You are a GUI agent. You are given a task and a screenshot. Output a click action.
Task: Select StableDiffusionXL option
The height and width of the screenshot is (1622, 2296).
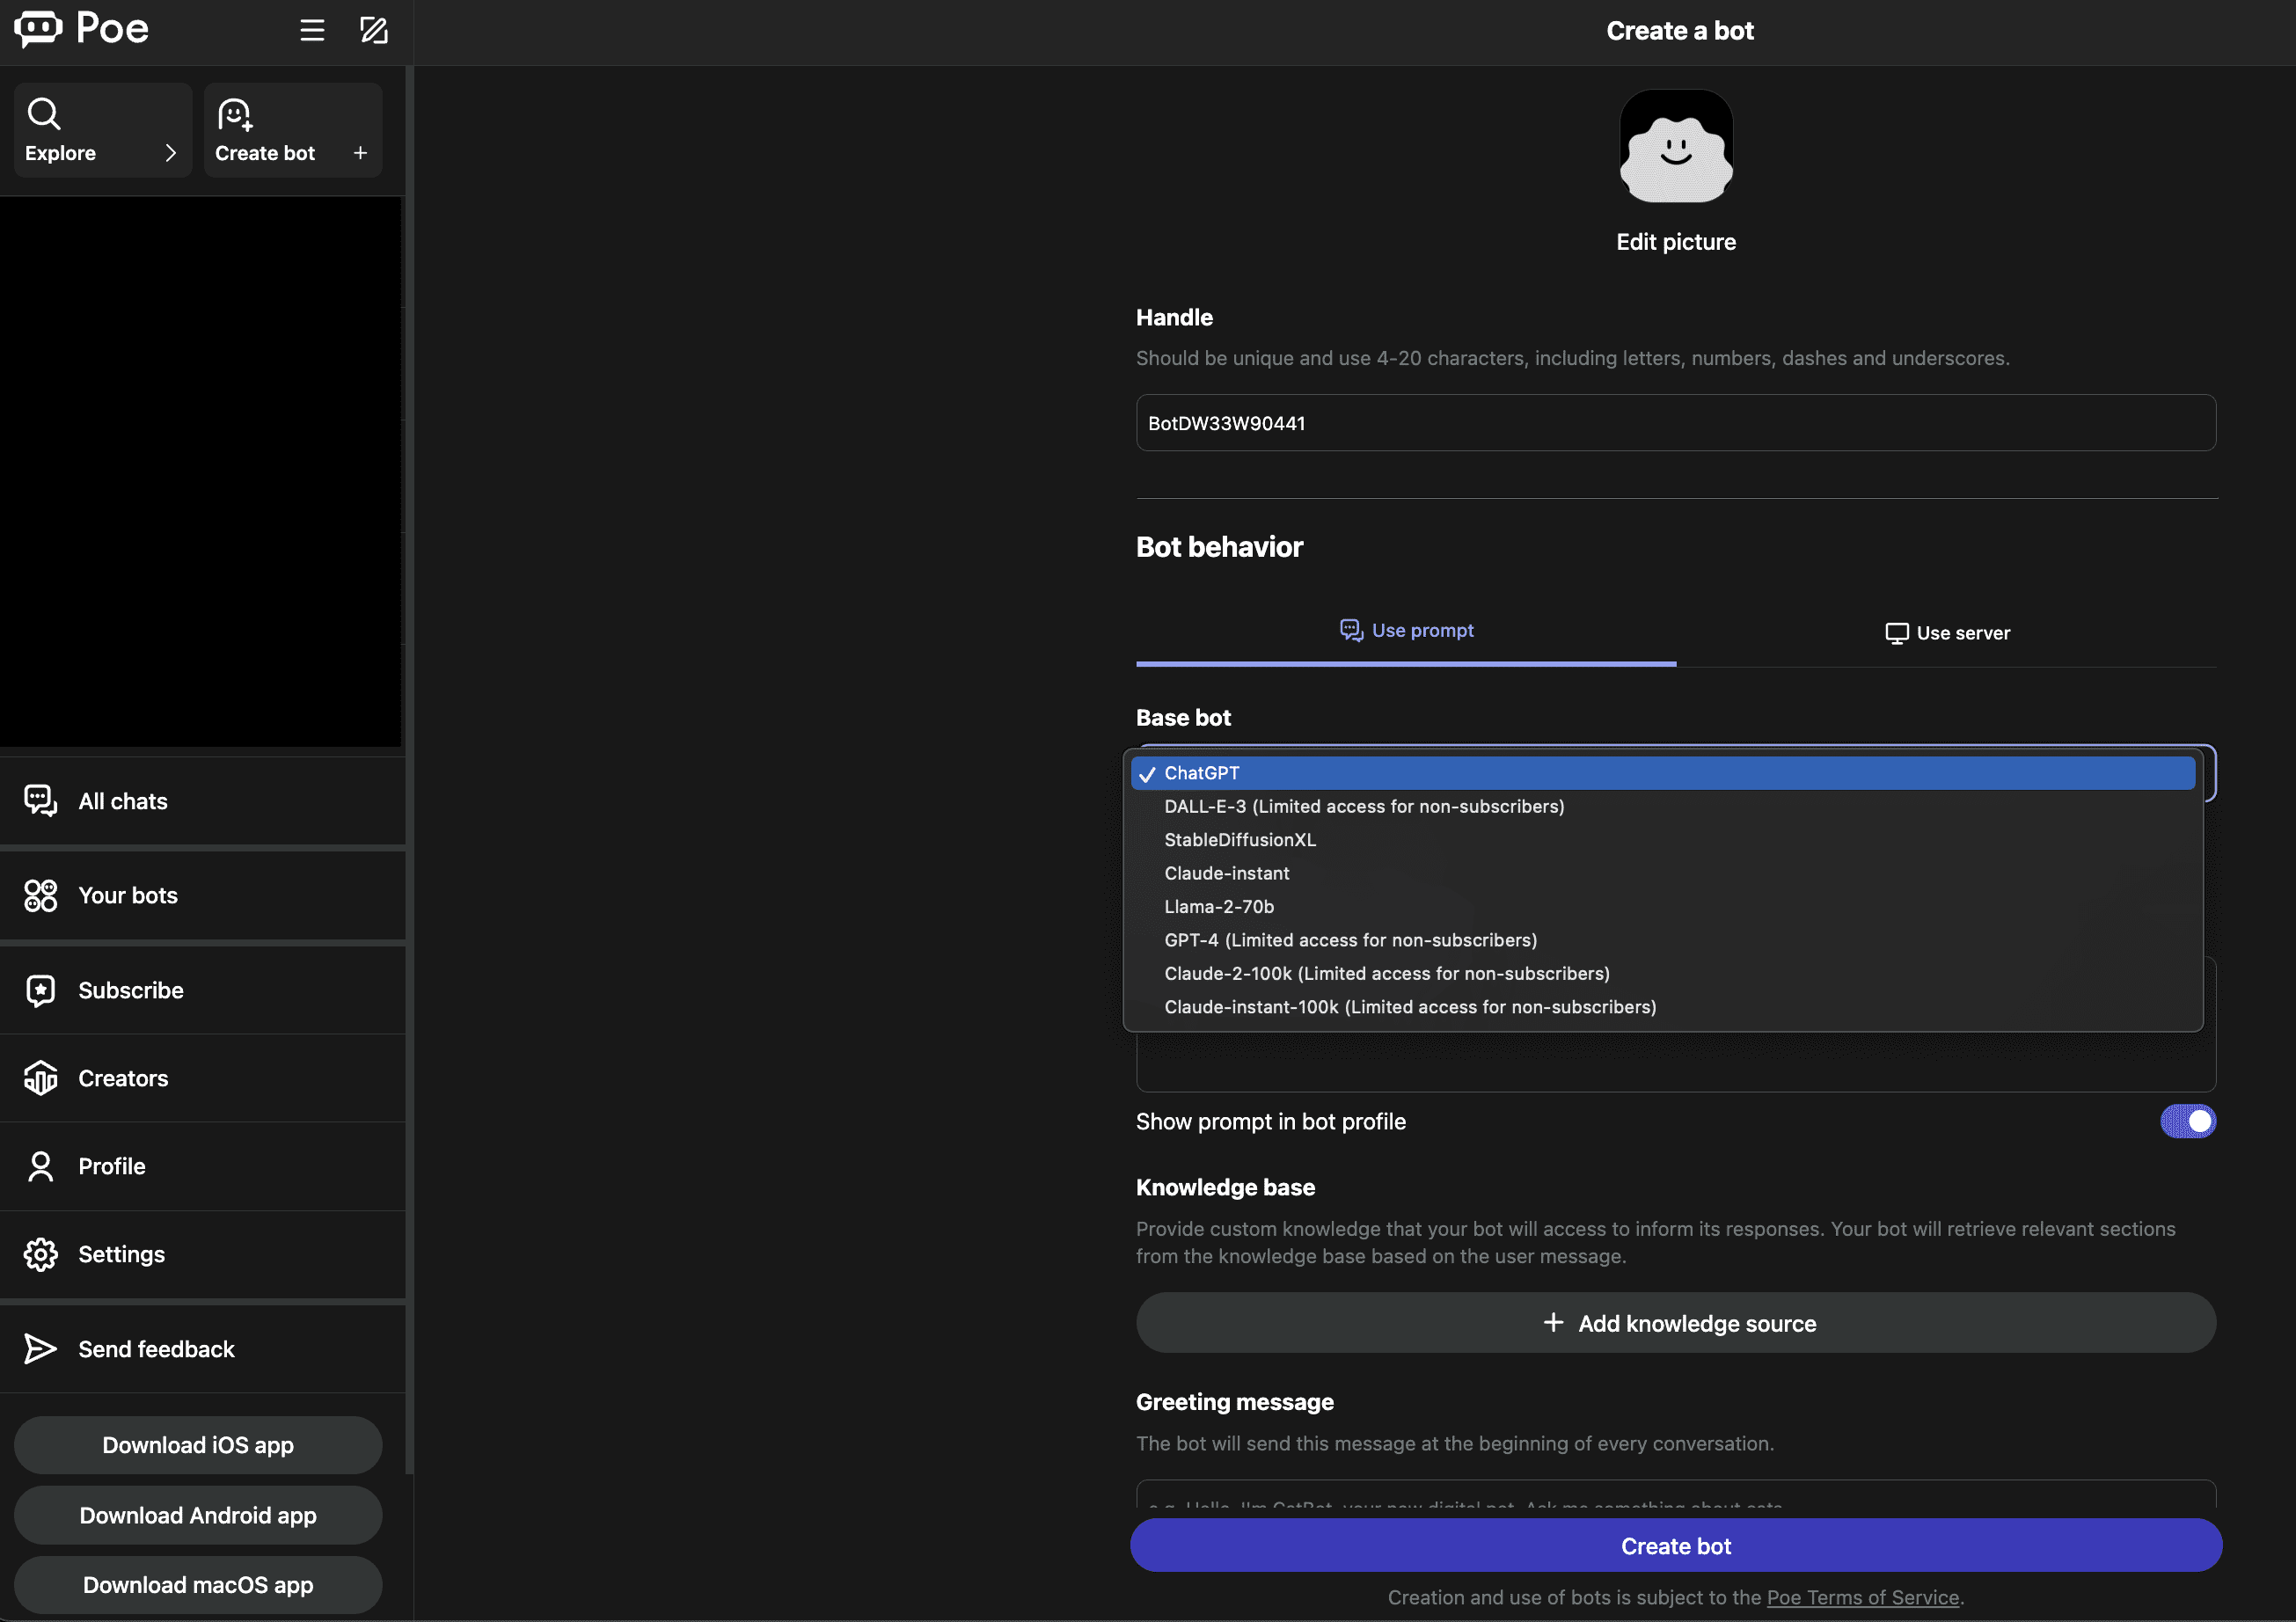point(1240,840)
